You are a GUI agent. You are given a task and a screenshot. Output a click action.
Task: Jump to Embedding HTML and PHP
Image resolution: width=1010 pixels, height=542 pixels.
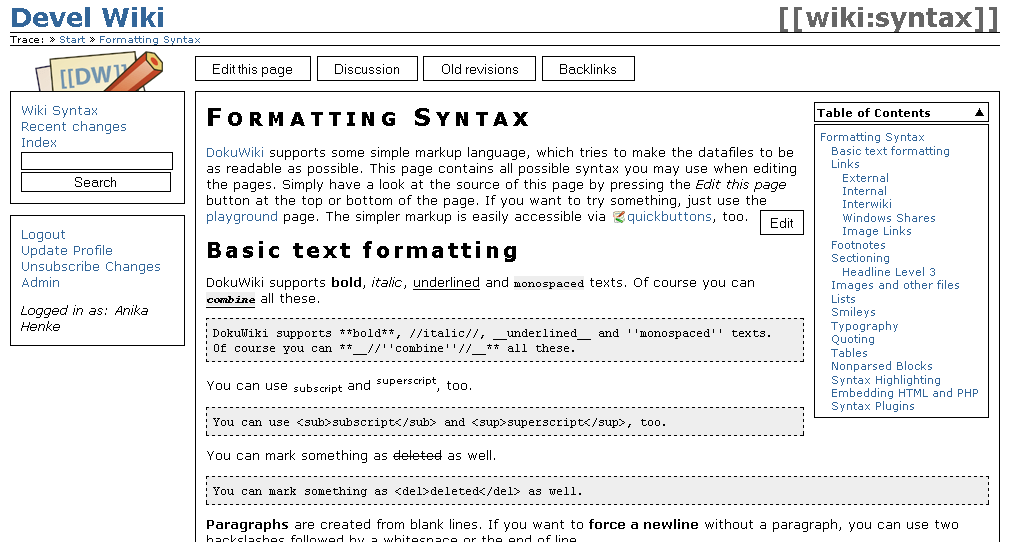tap(904, 393)
